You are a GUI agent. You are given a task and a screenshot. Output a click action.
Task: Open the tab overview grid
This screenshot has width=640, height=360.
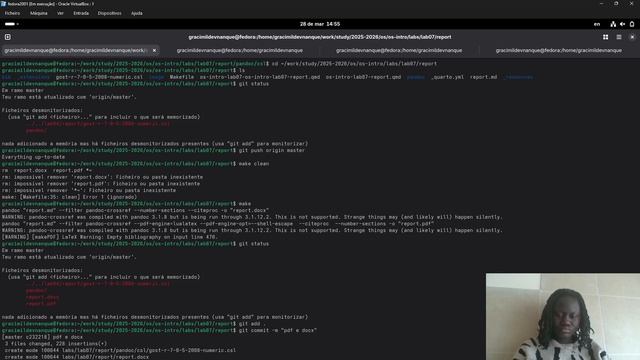(605, 37)
